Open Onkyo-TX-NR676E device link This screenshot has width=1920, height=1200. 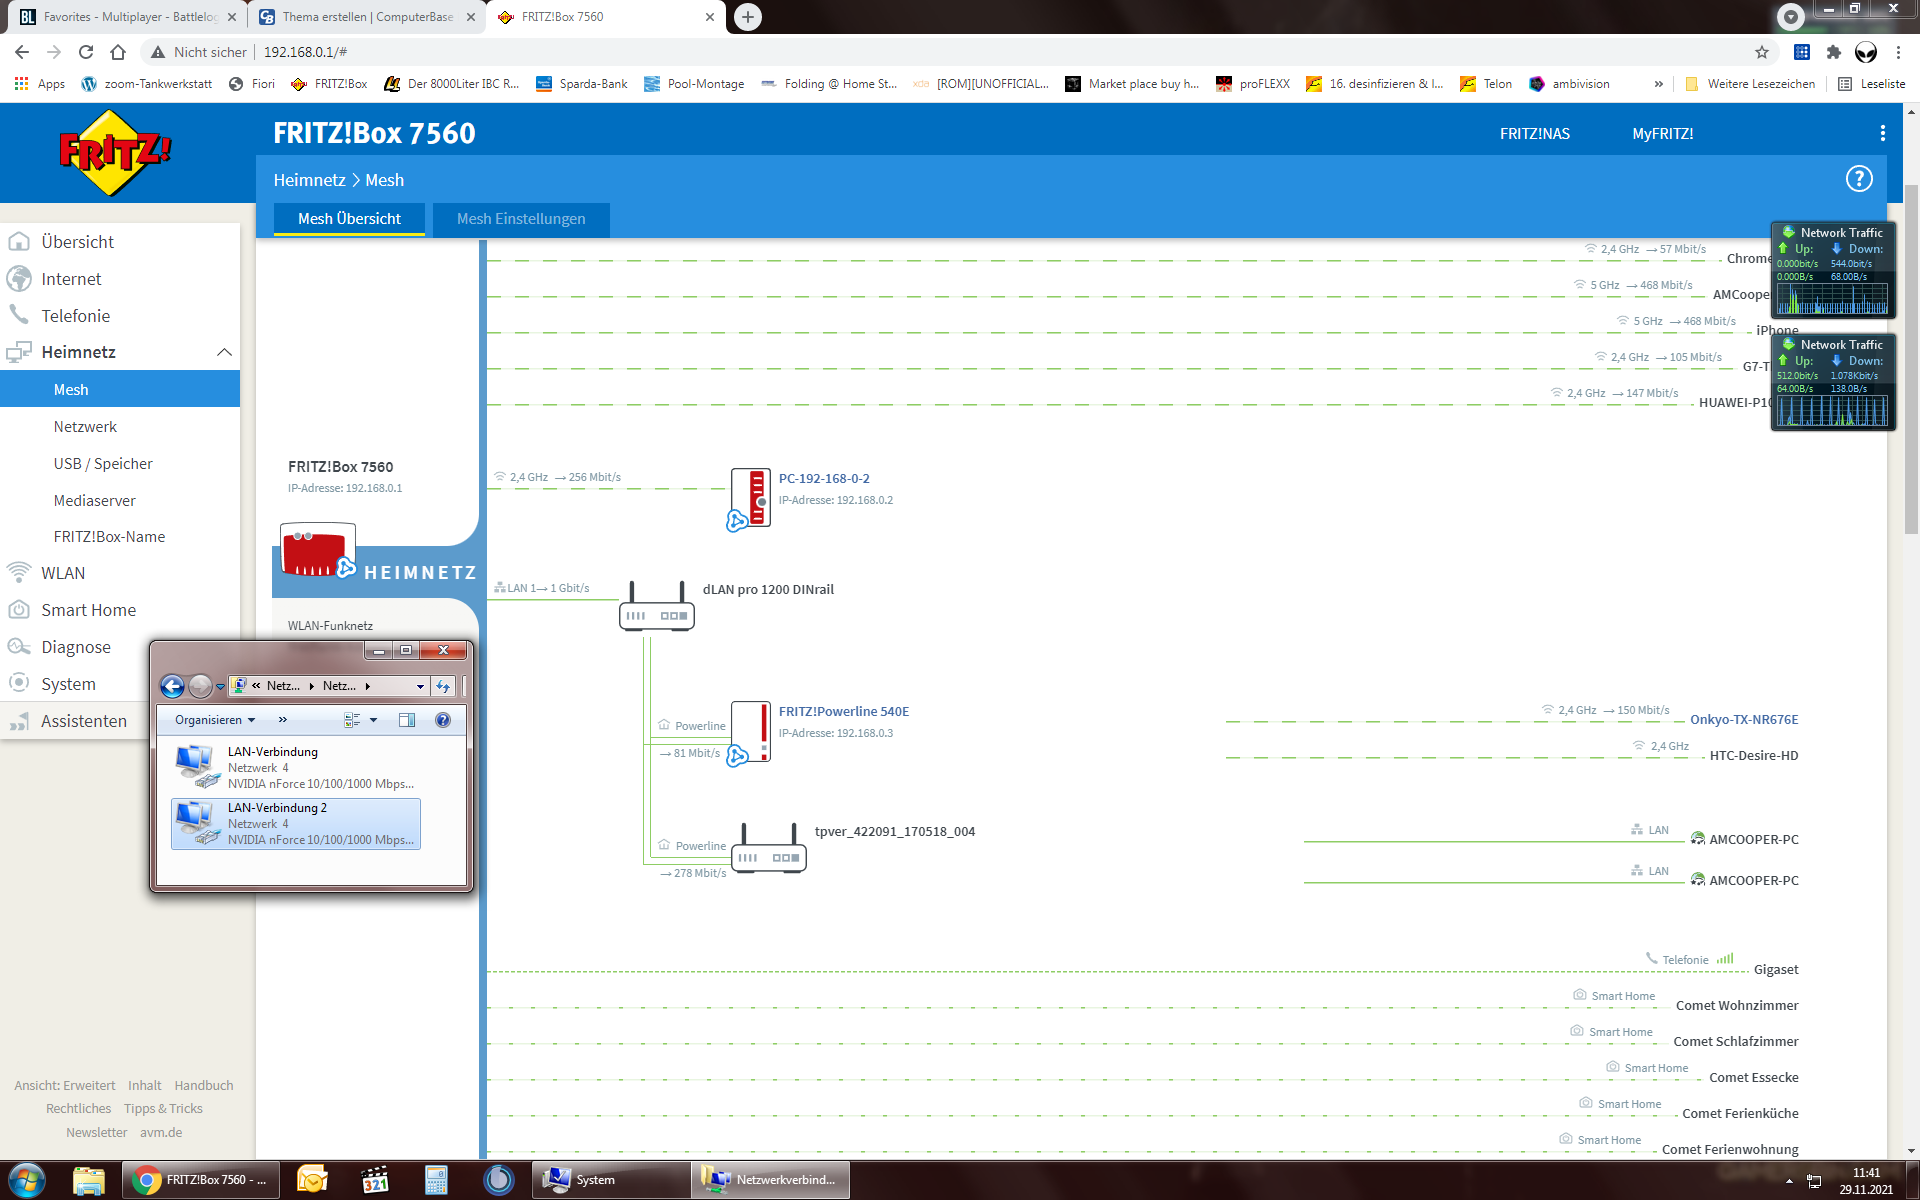coord(1743,720)
